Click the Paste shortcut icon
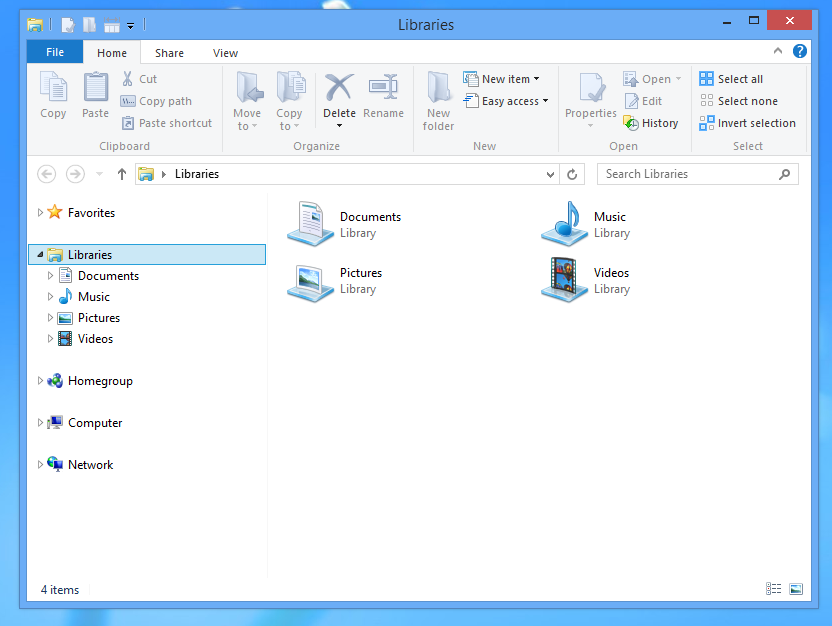 coord(128,123)
